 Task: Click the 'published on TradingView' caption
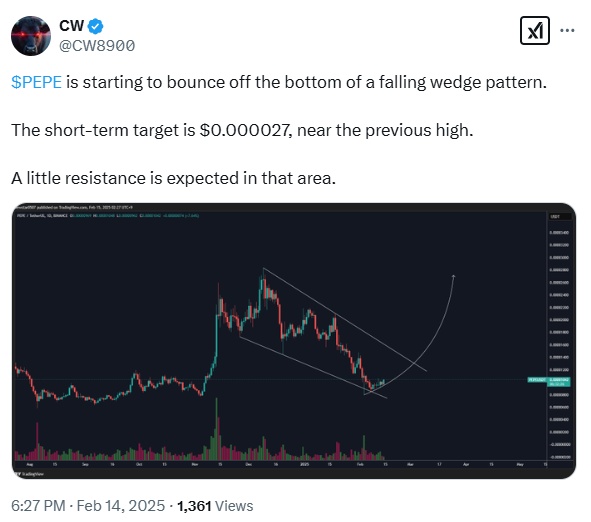[73, 207]
